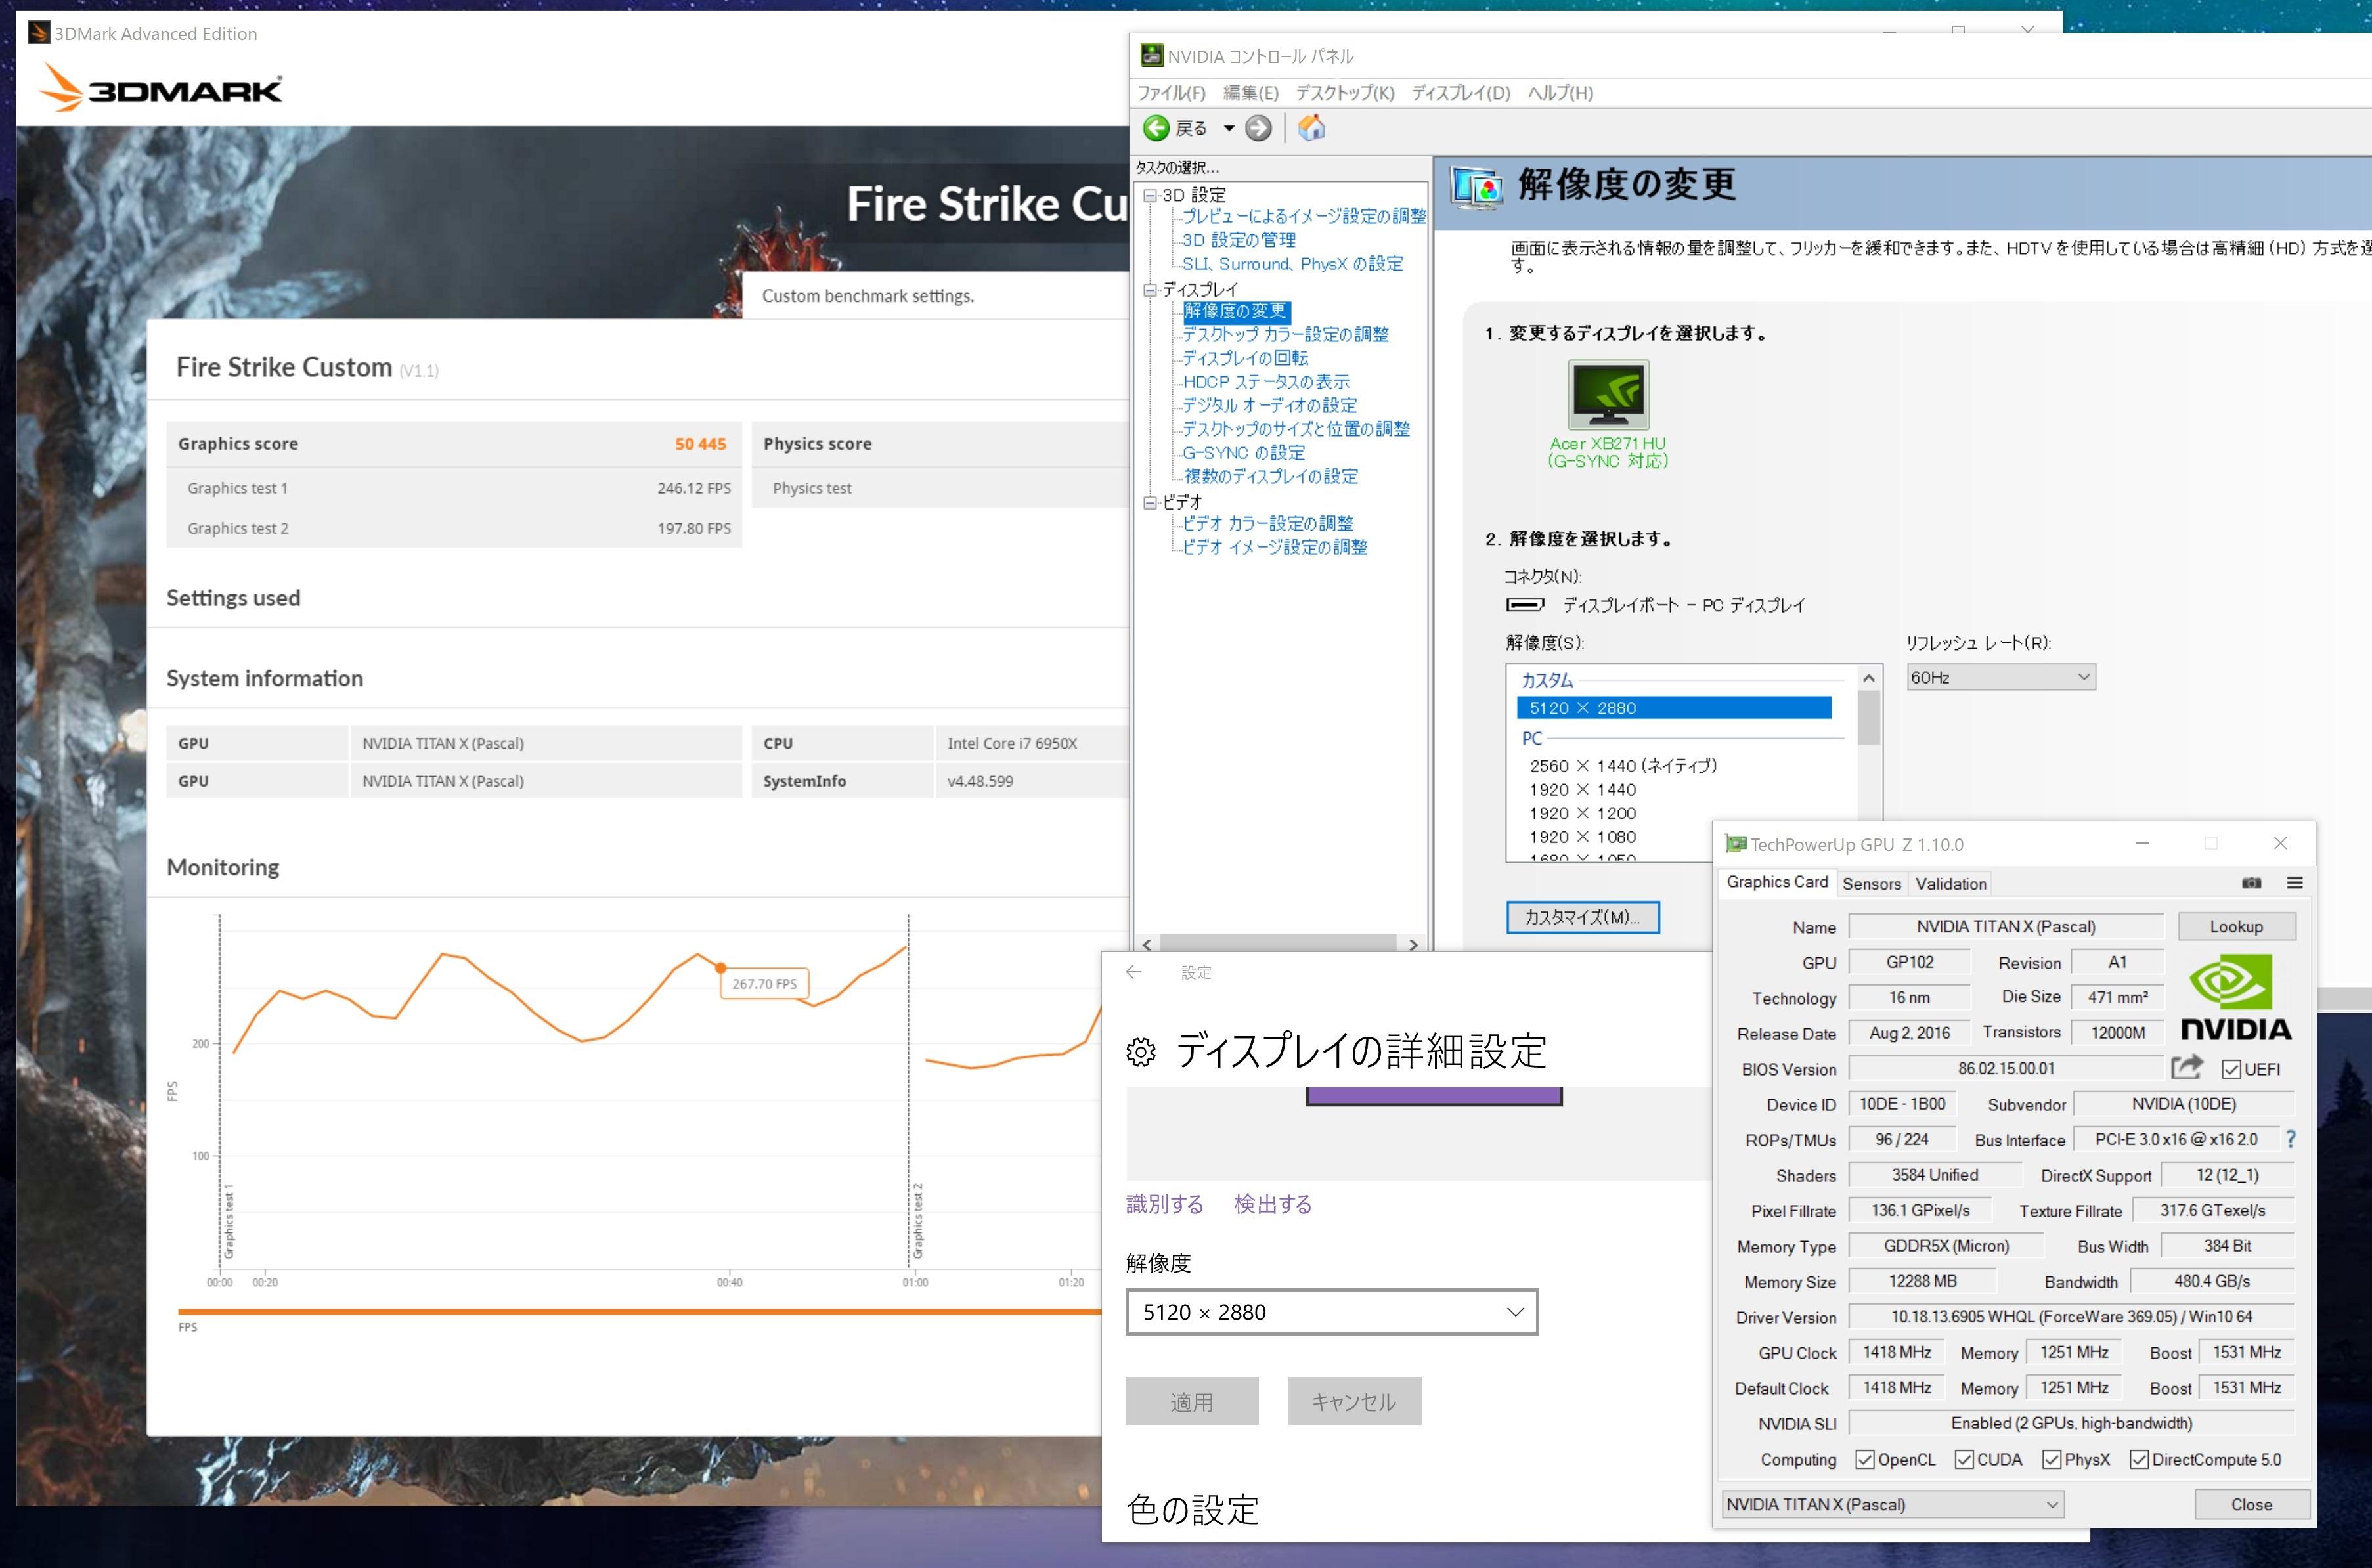The height and width of the screenshot is (1568, 2372).
Task: Click the green back arrow icon
Action: tap(1156, 128)
